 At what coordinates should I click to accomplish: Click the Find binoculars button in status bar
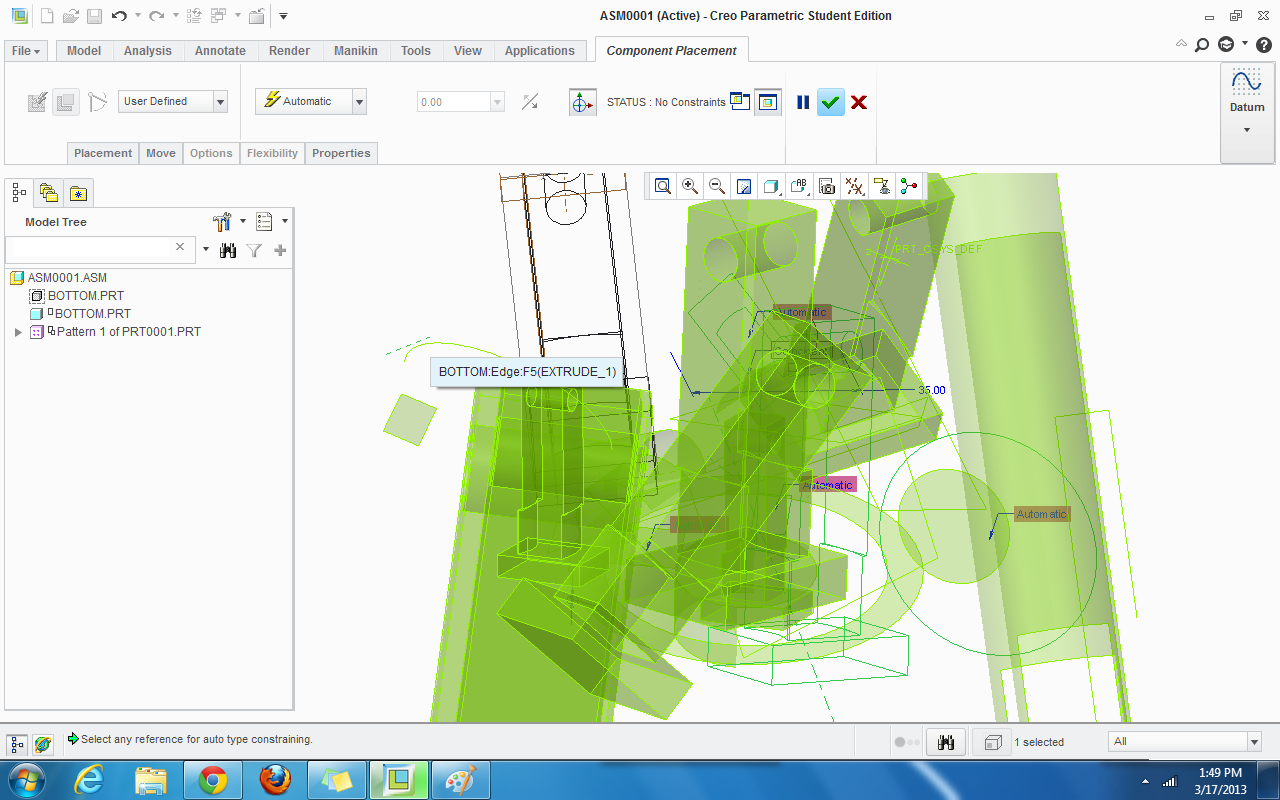[x=947, y=741]
